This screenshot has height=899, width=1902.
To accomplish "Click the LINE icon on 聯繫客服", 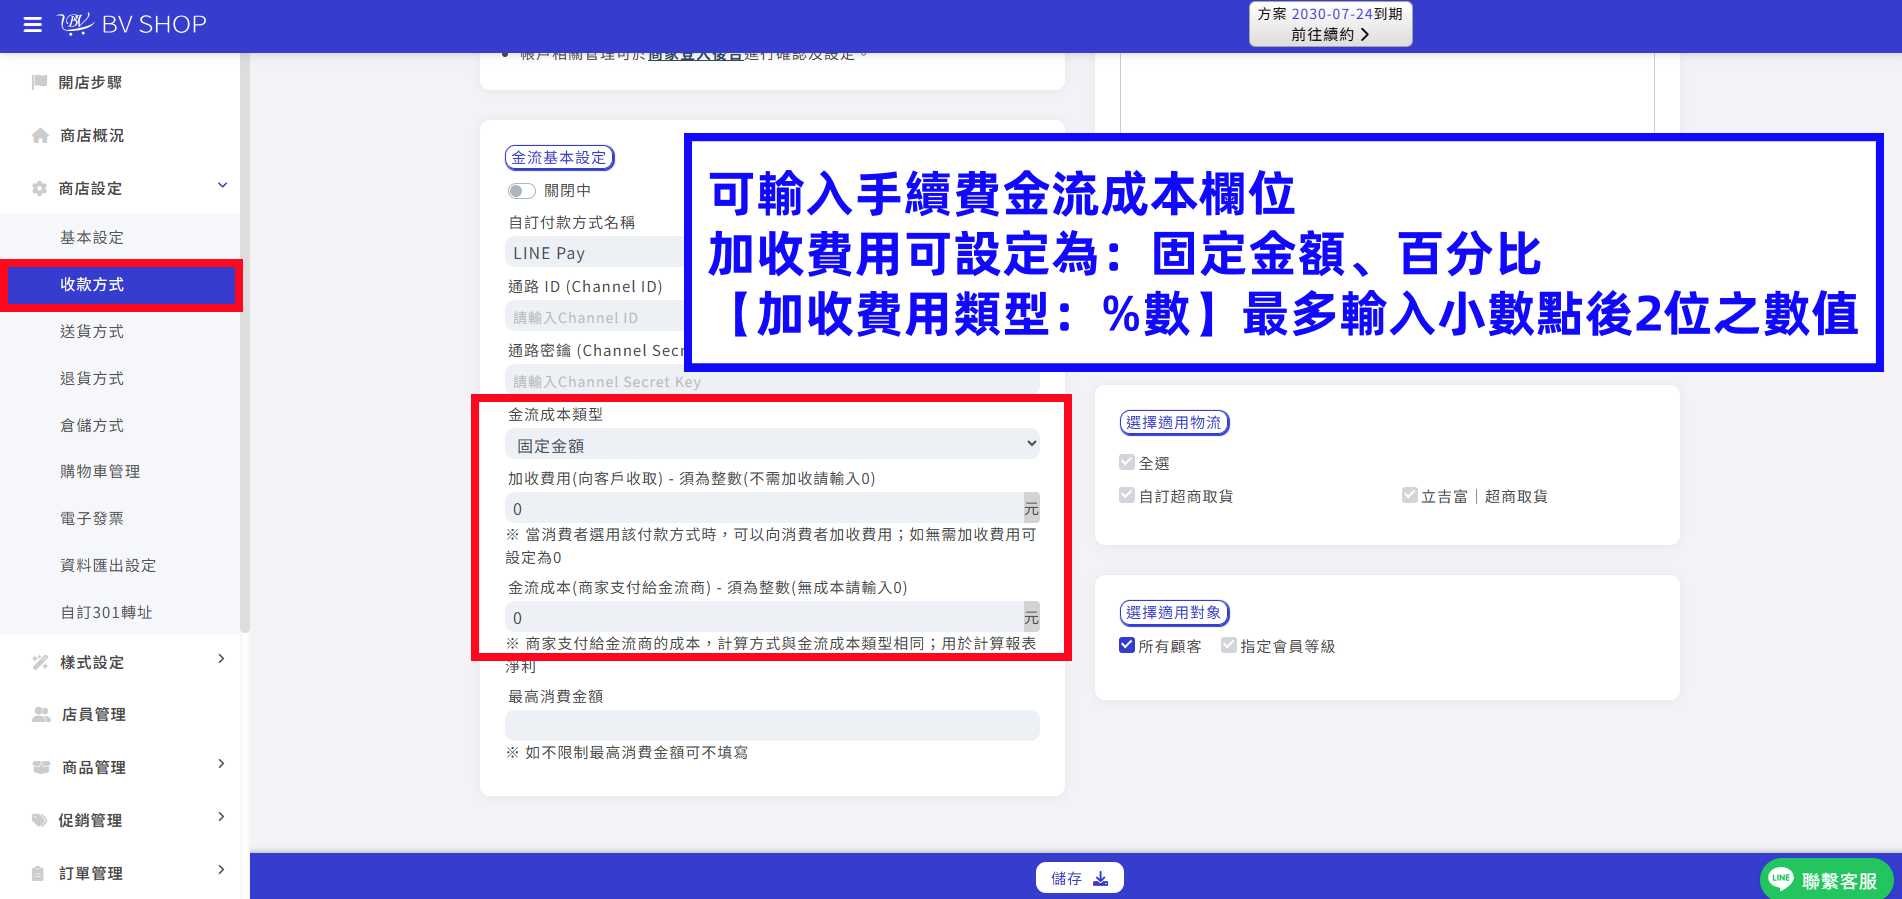I will 1781,879.
